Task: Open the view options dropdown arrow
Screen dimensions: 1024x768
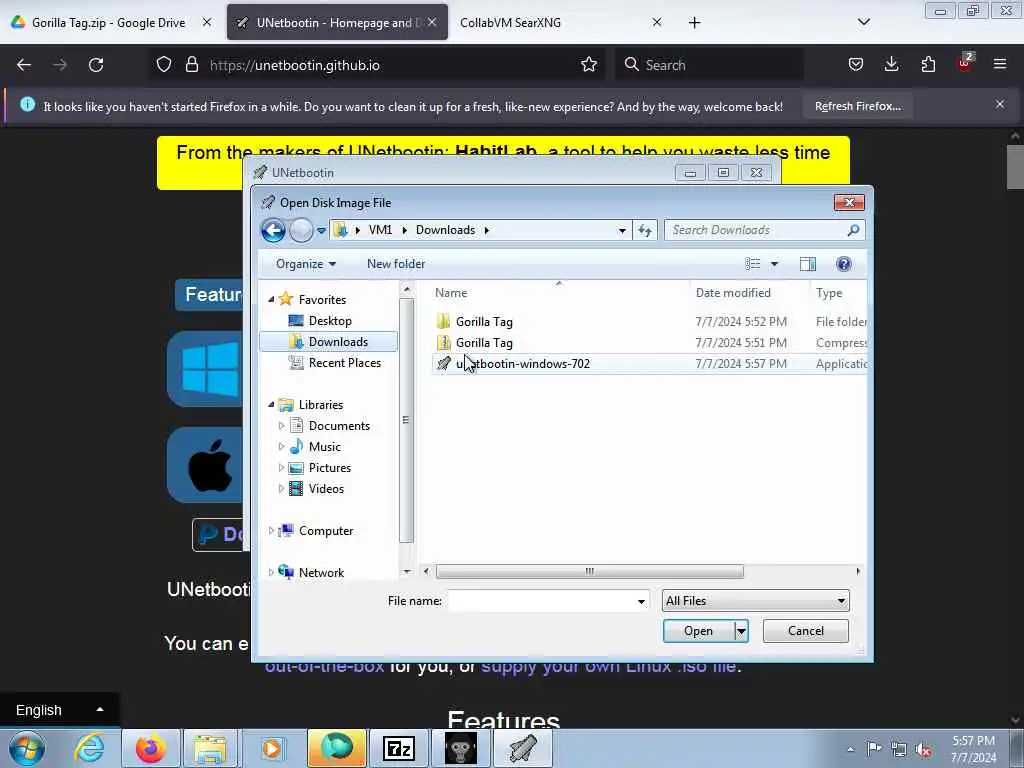Action: tap(775, 264)
